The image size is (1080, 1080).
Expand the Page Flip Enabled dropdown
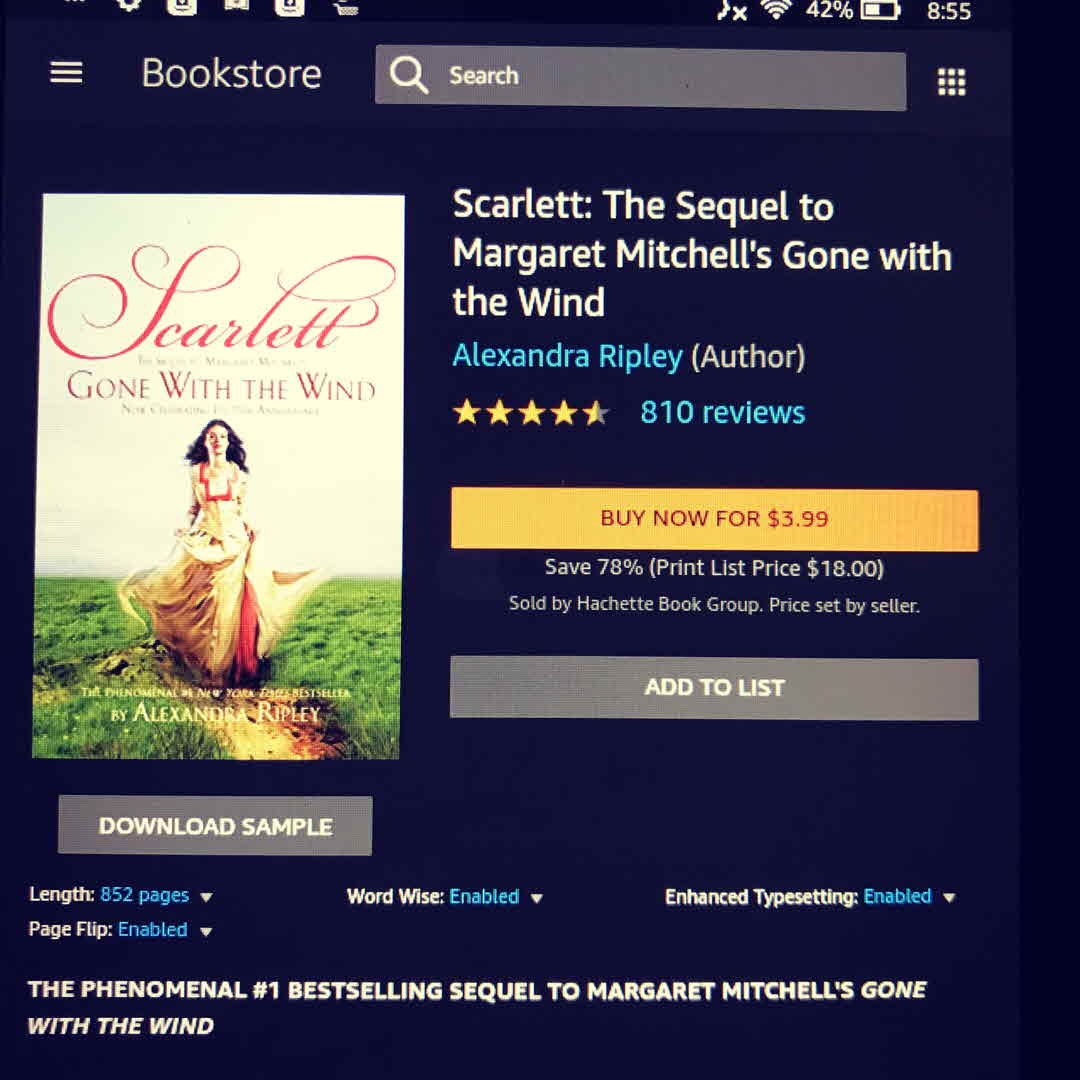[205, 931]
